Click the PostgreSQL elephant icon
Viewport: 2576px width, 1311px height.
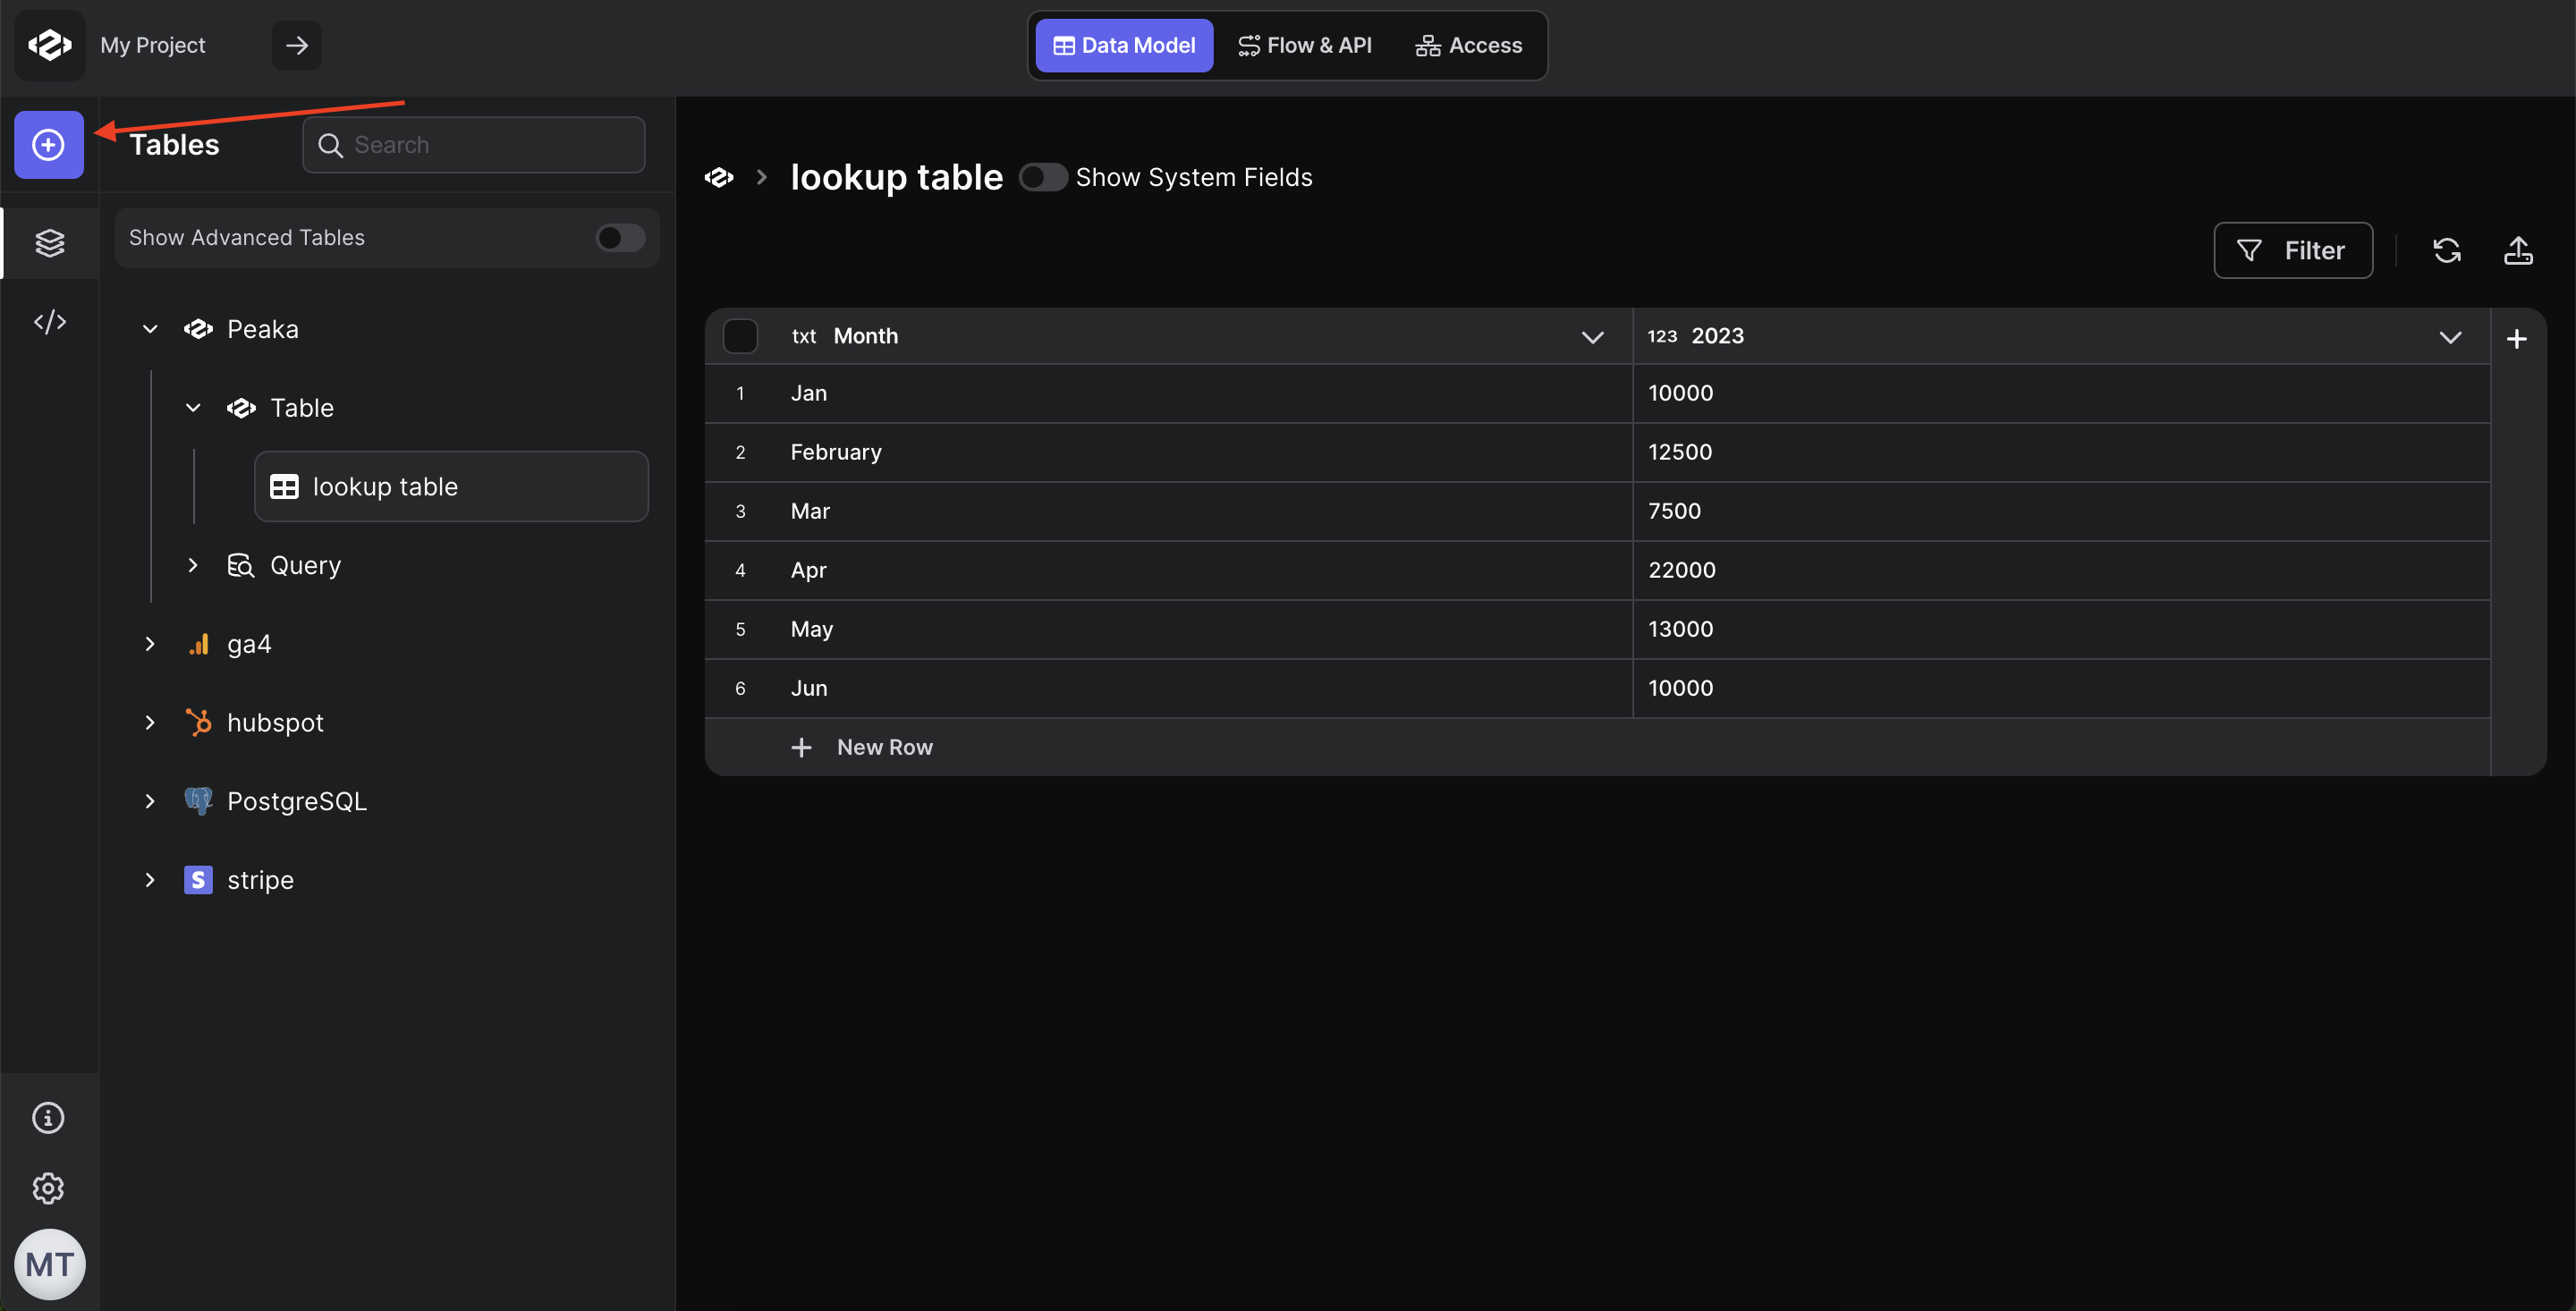198,801
